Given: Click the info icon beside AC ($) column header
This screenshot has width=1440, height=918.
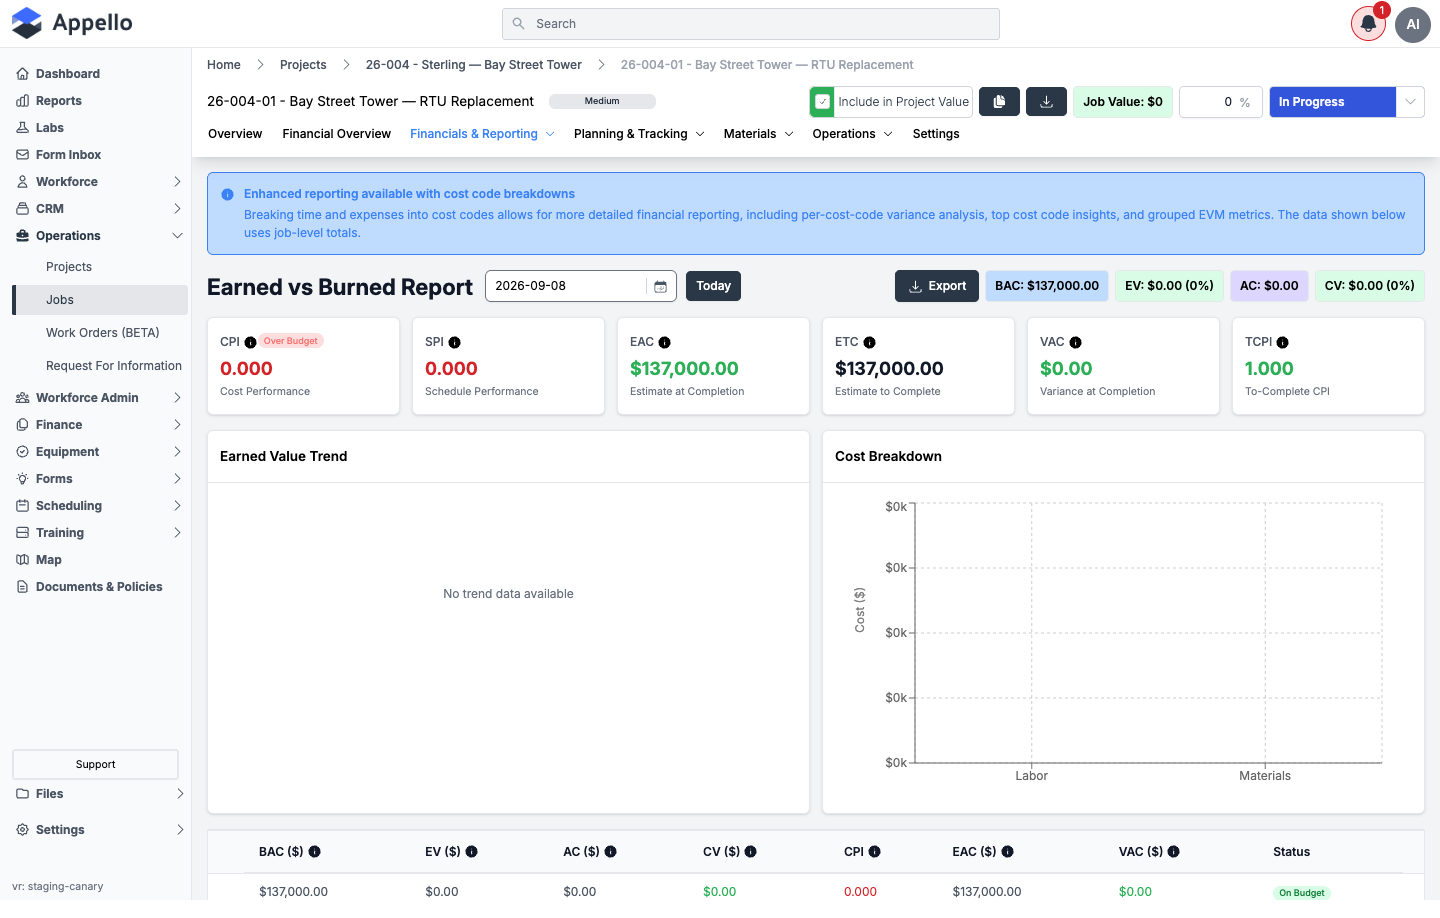Looking at the screenshot, I should (610, 852).
